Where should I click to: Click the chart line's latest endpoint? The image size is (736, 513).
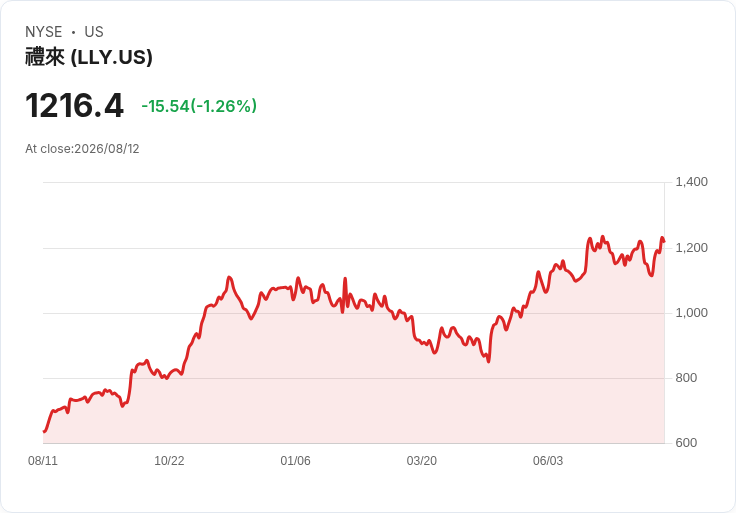(664, 242)
